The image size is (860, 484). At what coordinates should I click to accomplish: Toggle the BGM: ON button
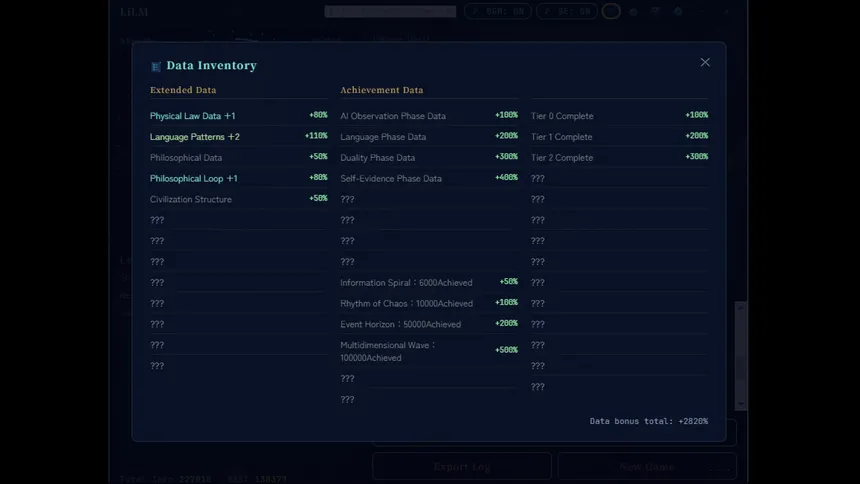click(x=498, y=11)
